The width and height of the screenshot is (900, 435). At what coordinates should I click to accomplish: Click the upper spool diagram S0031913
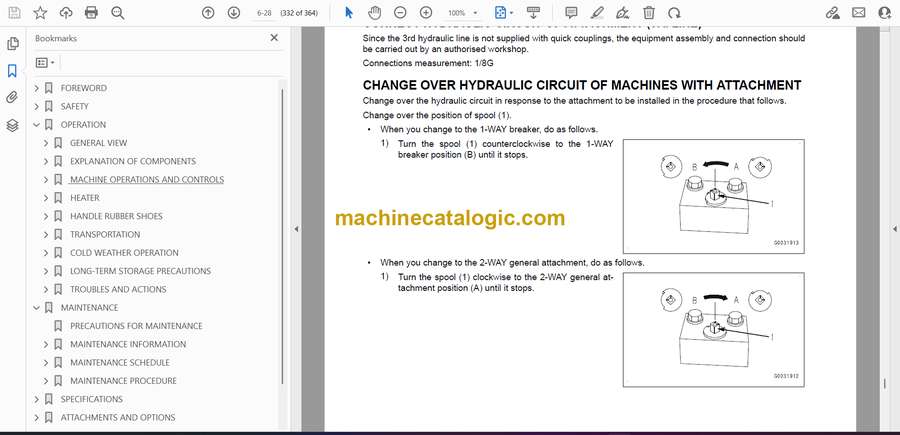[x=713, y=196]
